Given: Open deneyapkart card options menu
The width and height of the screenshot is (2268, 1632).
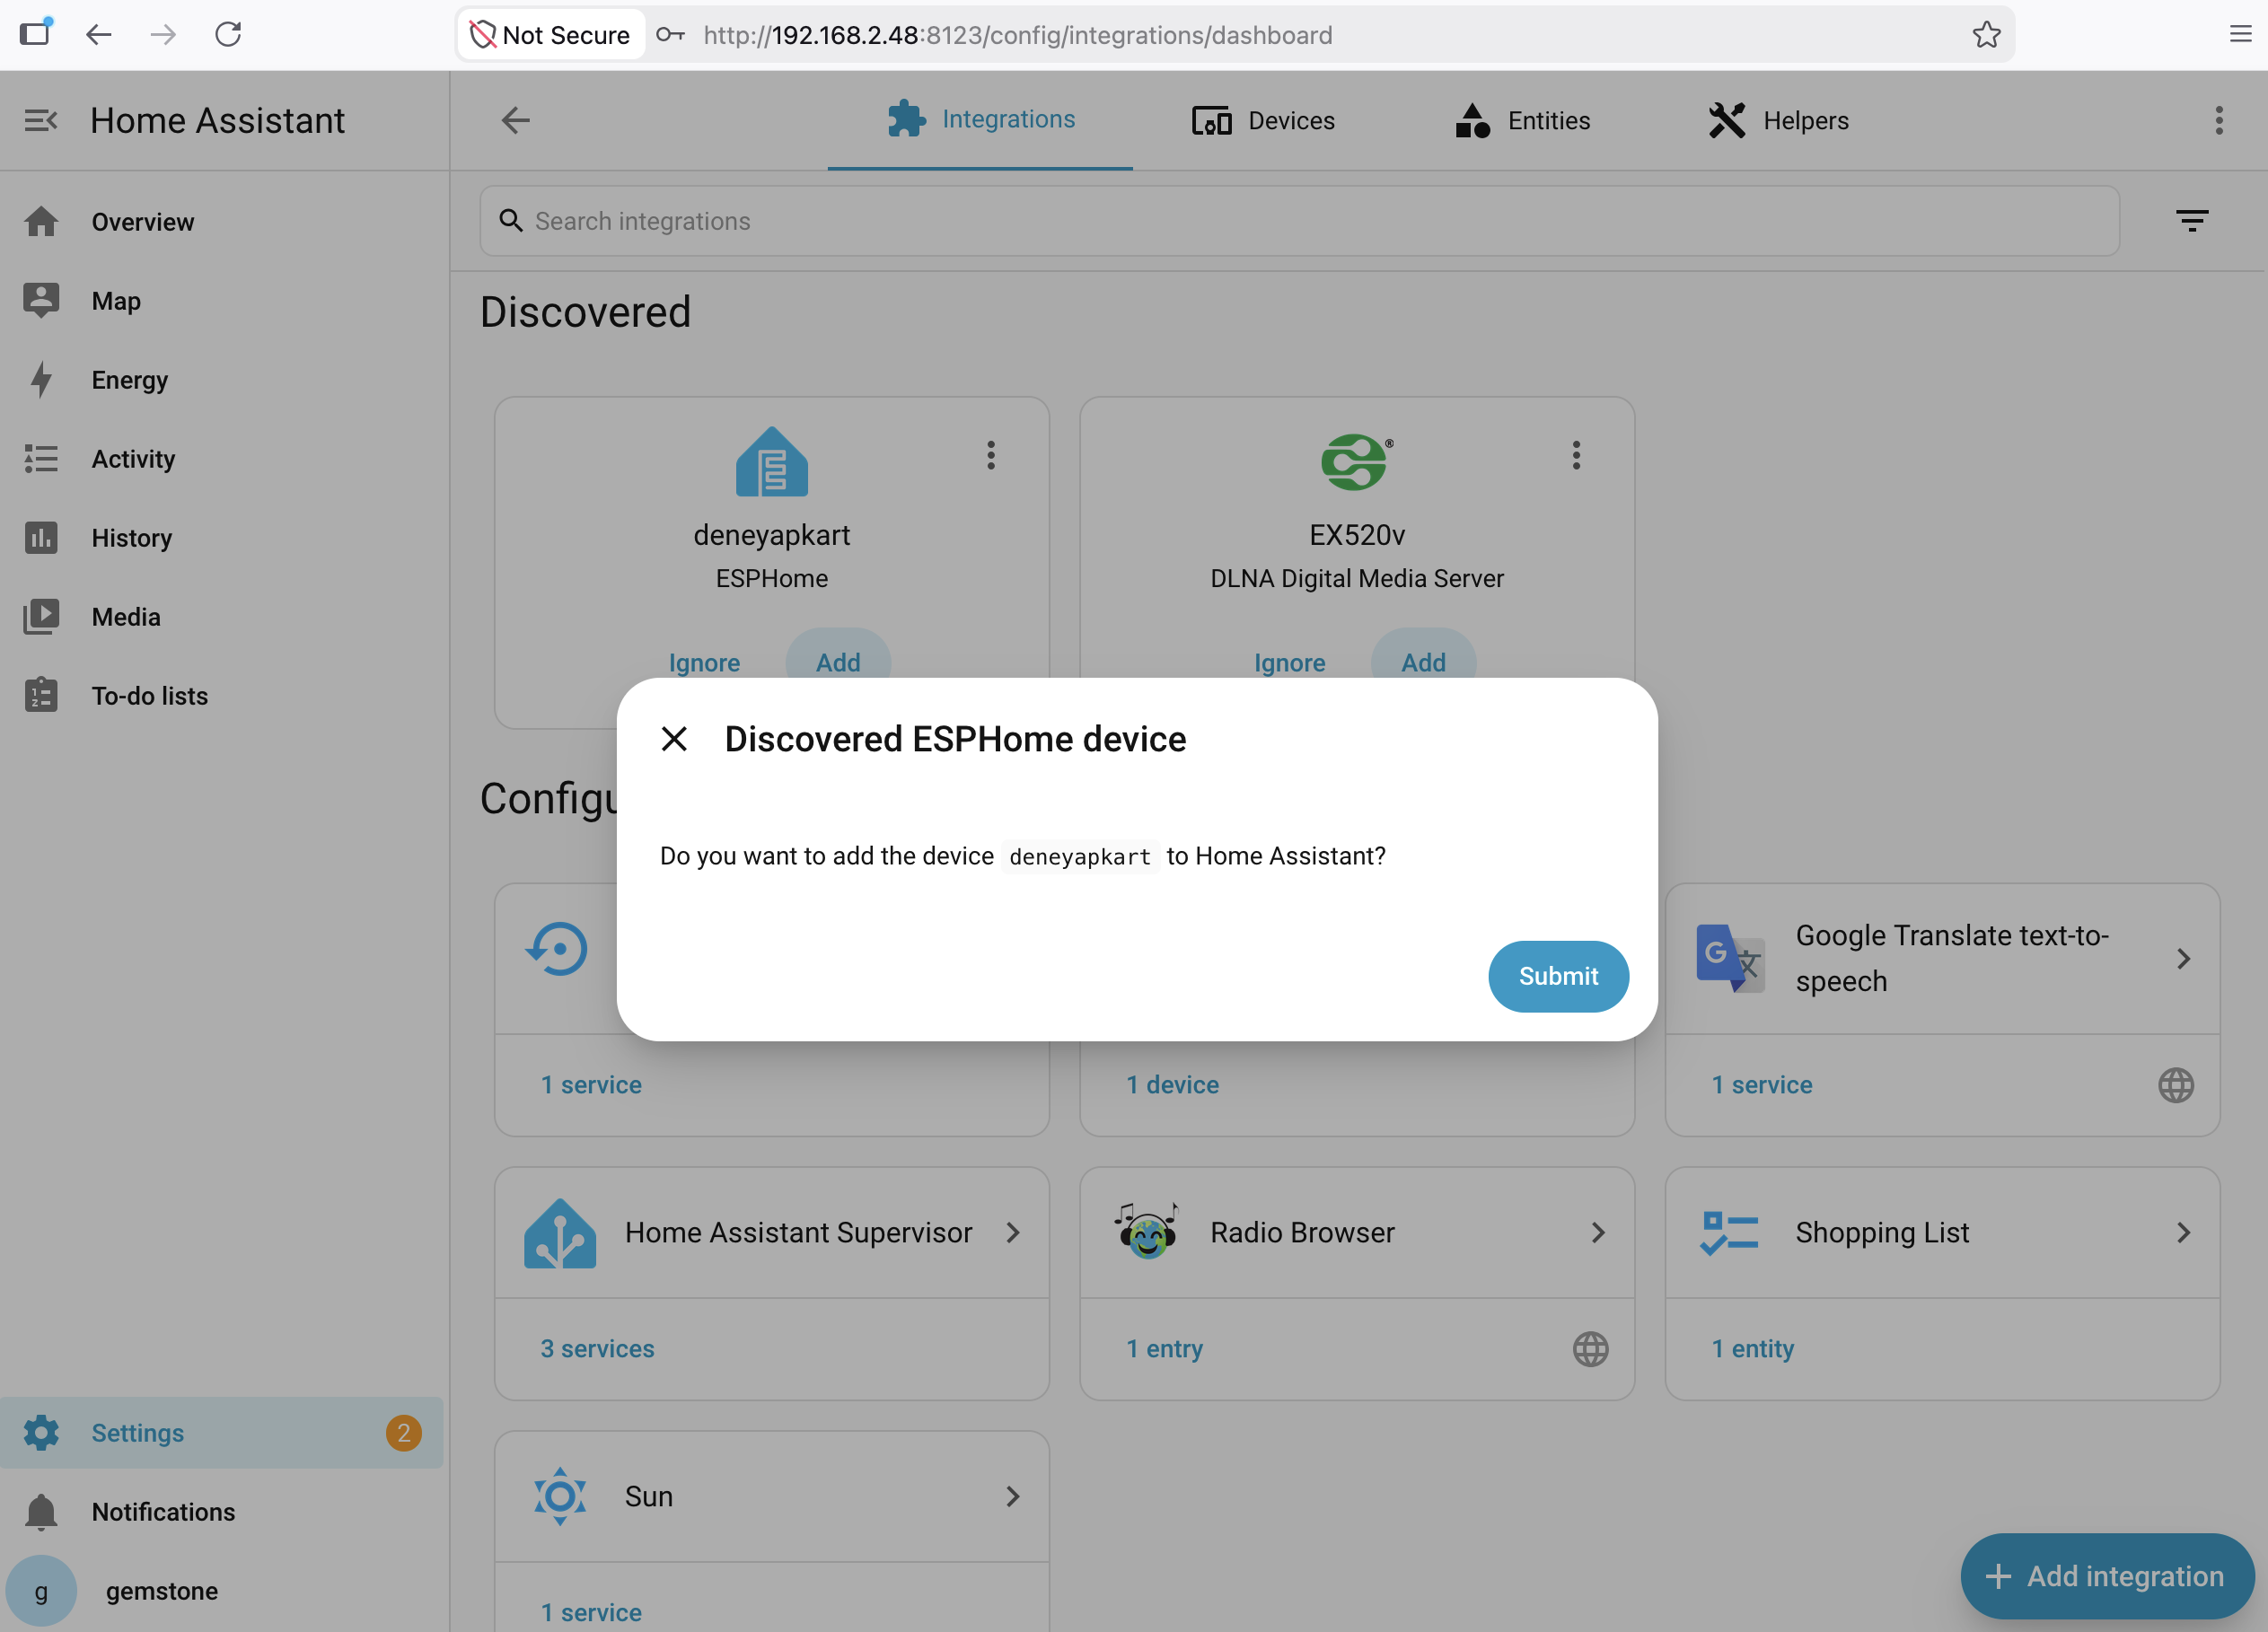Looking at the screenshot, I should 990,456.
